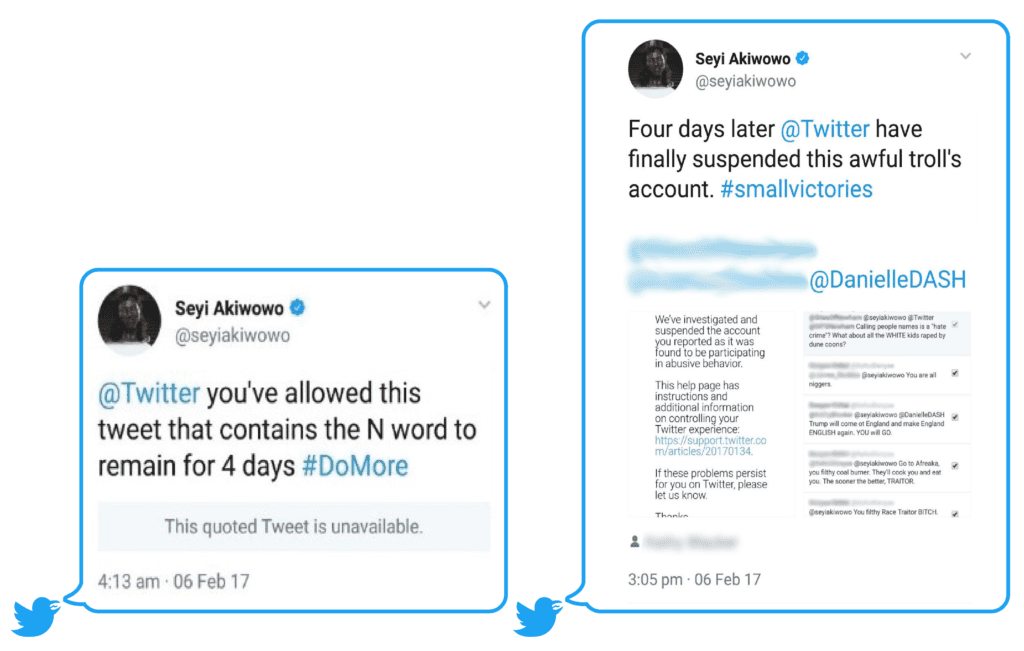The image size is (1024, 651).
Task: Toggle the checkbox beside "The sooner the better" reply
Action: [955, 466]
